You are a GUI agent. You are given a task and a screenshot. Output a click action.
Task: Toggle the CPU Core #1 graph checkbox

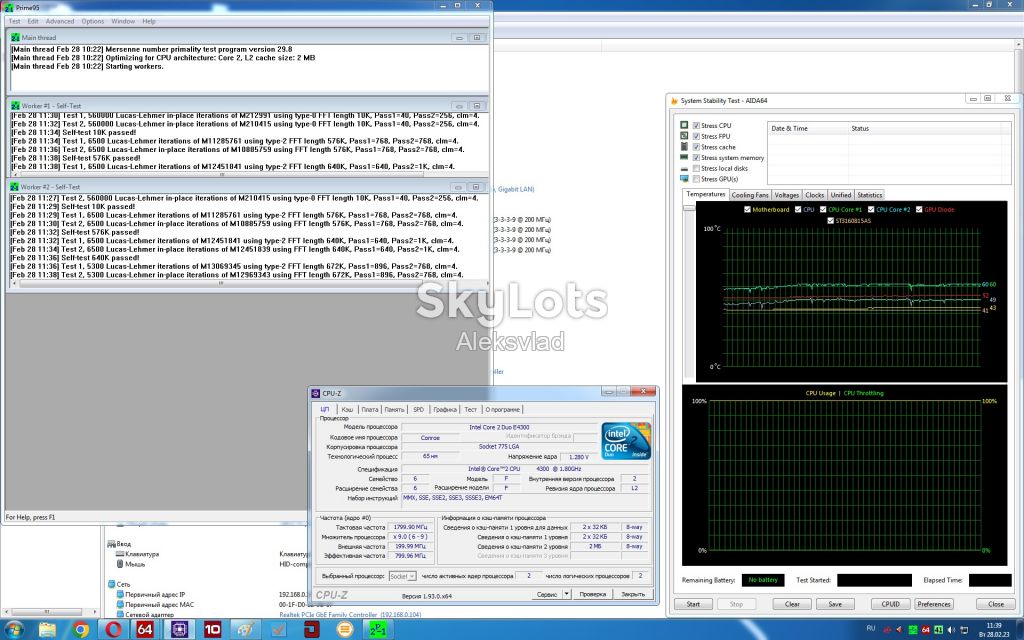coord(823,210)
